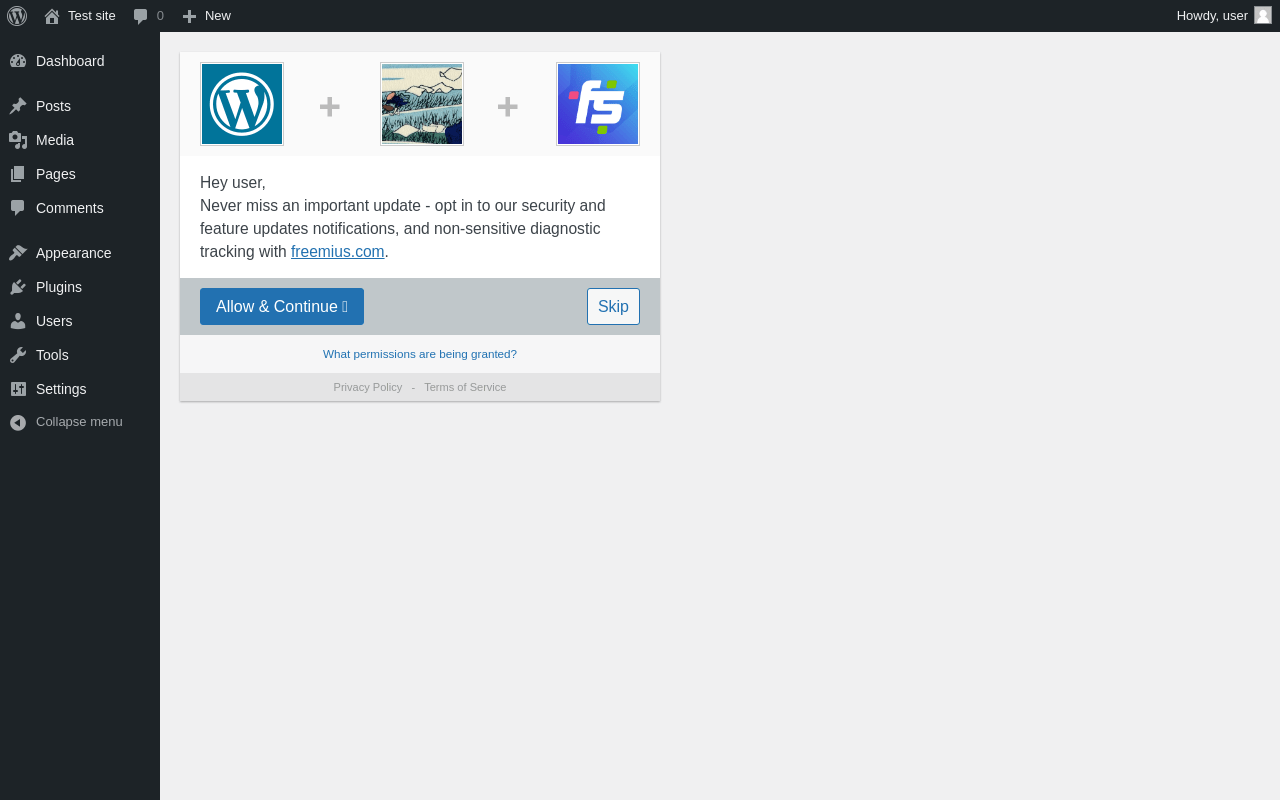Click the Plugins plug icon
The height and width of the screenshot is (800, 1280).
tap(18, 287)
